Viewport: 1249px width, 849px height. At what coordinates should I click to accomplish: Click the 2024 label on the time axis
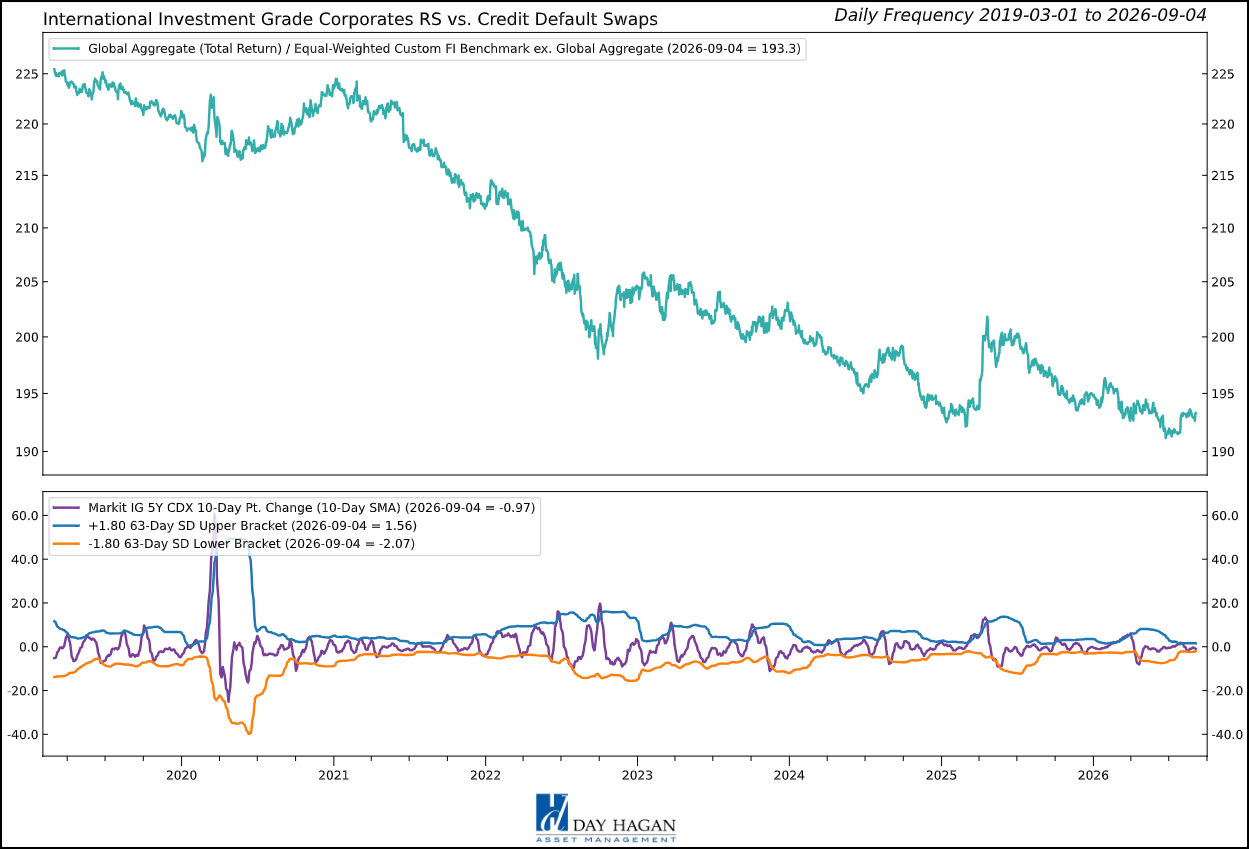coord(789,775)
